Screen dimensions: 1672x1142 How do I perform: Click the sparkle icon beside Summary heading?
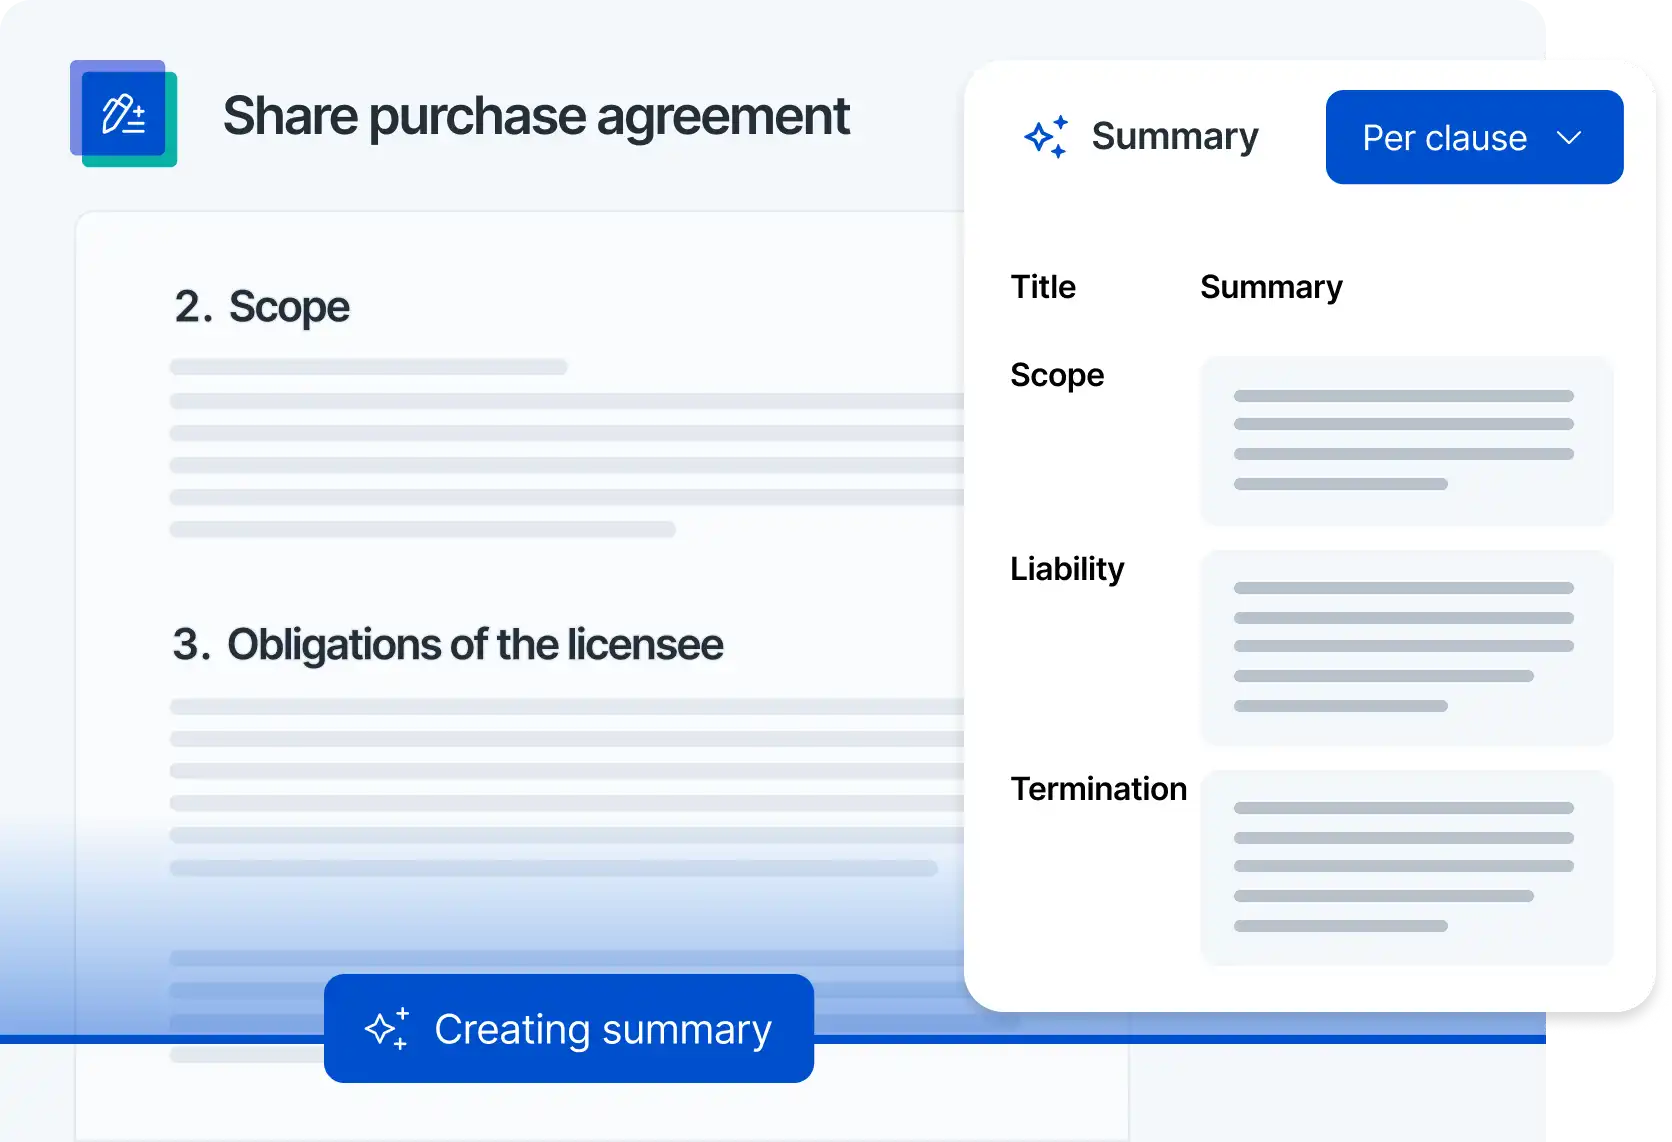point(1046,137)
